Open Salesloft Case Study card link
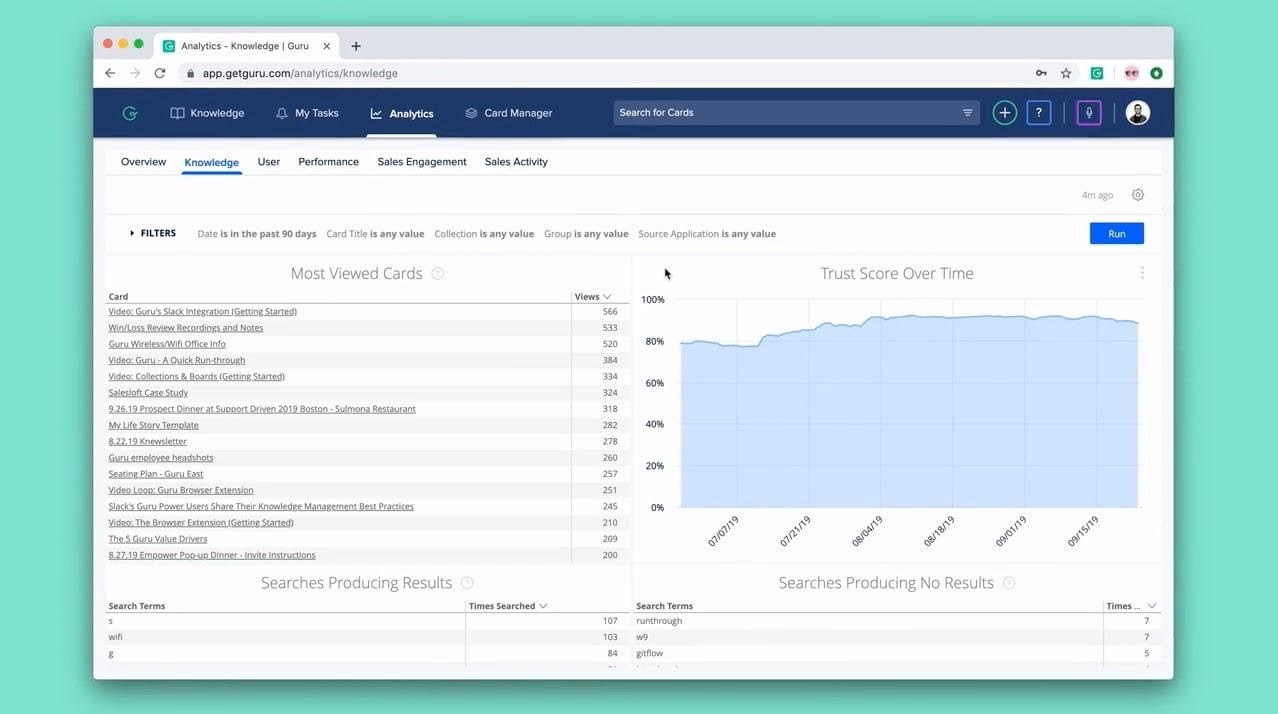The image size is (1278, 714). 148,393
